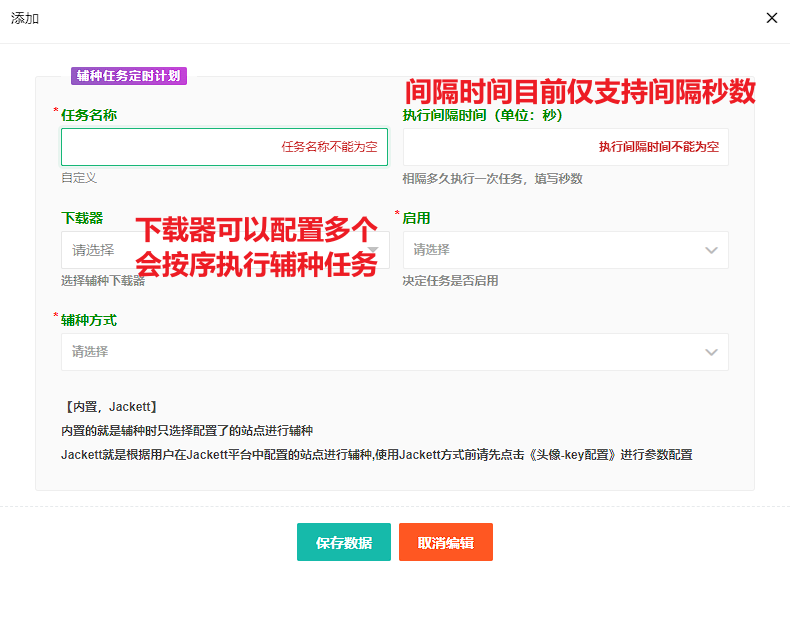
Task: Open the 辅种方式 select box
Action: click(394, 352)
